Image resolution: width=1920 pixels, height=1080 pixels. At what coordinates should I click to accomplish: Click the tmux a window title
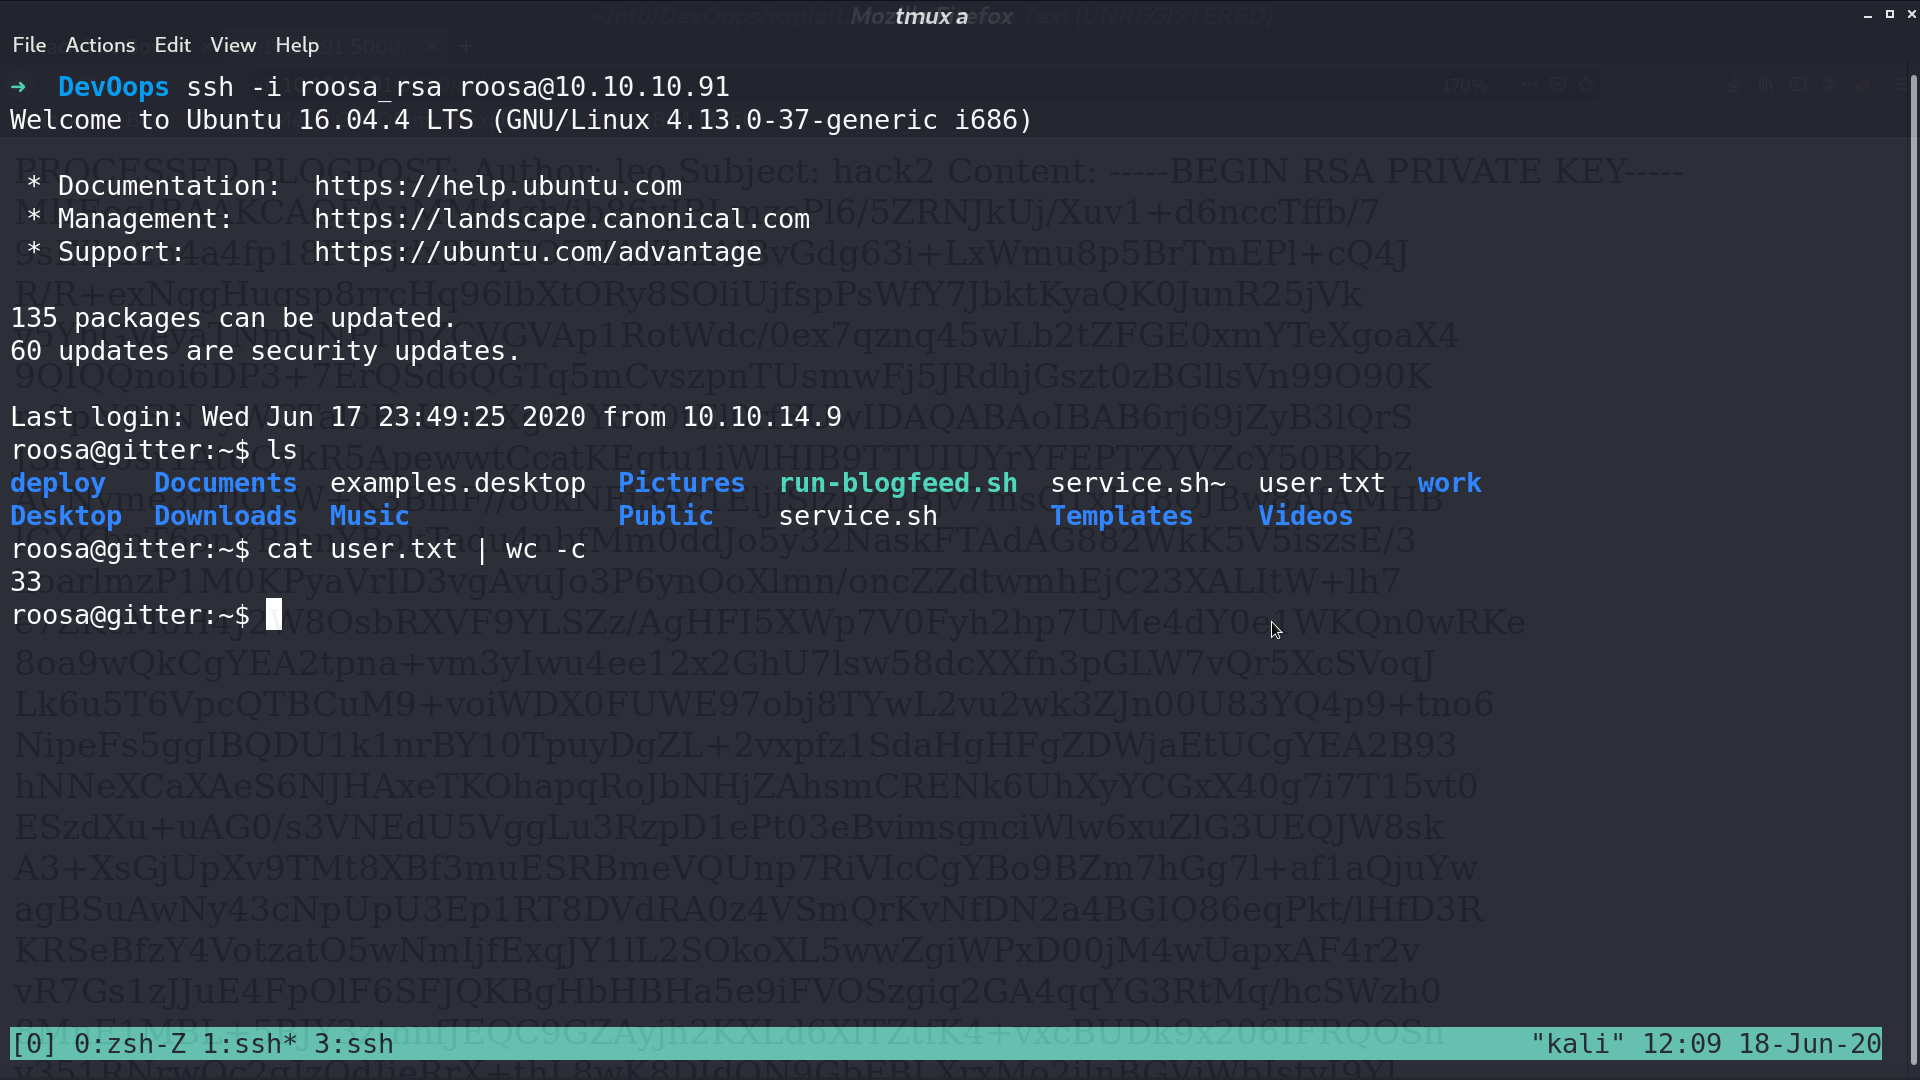pos(931,16)
